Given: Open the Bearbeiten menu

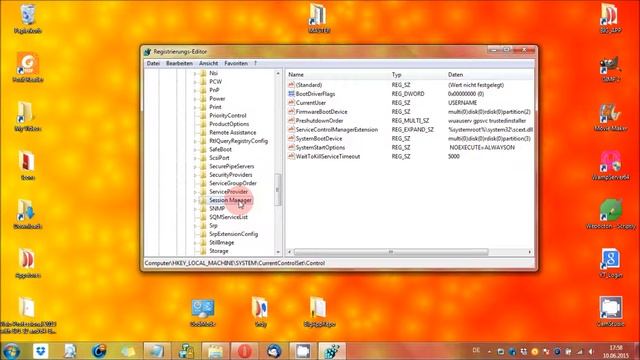Looking at the screenshot, I should (x=179, y=63).
